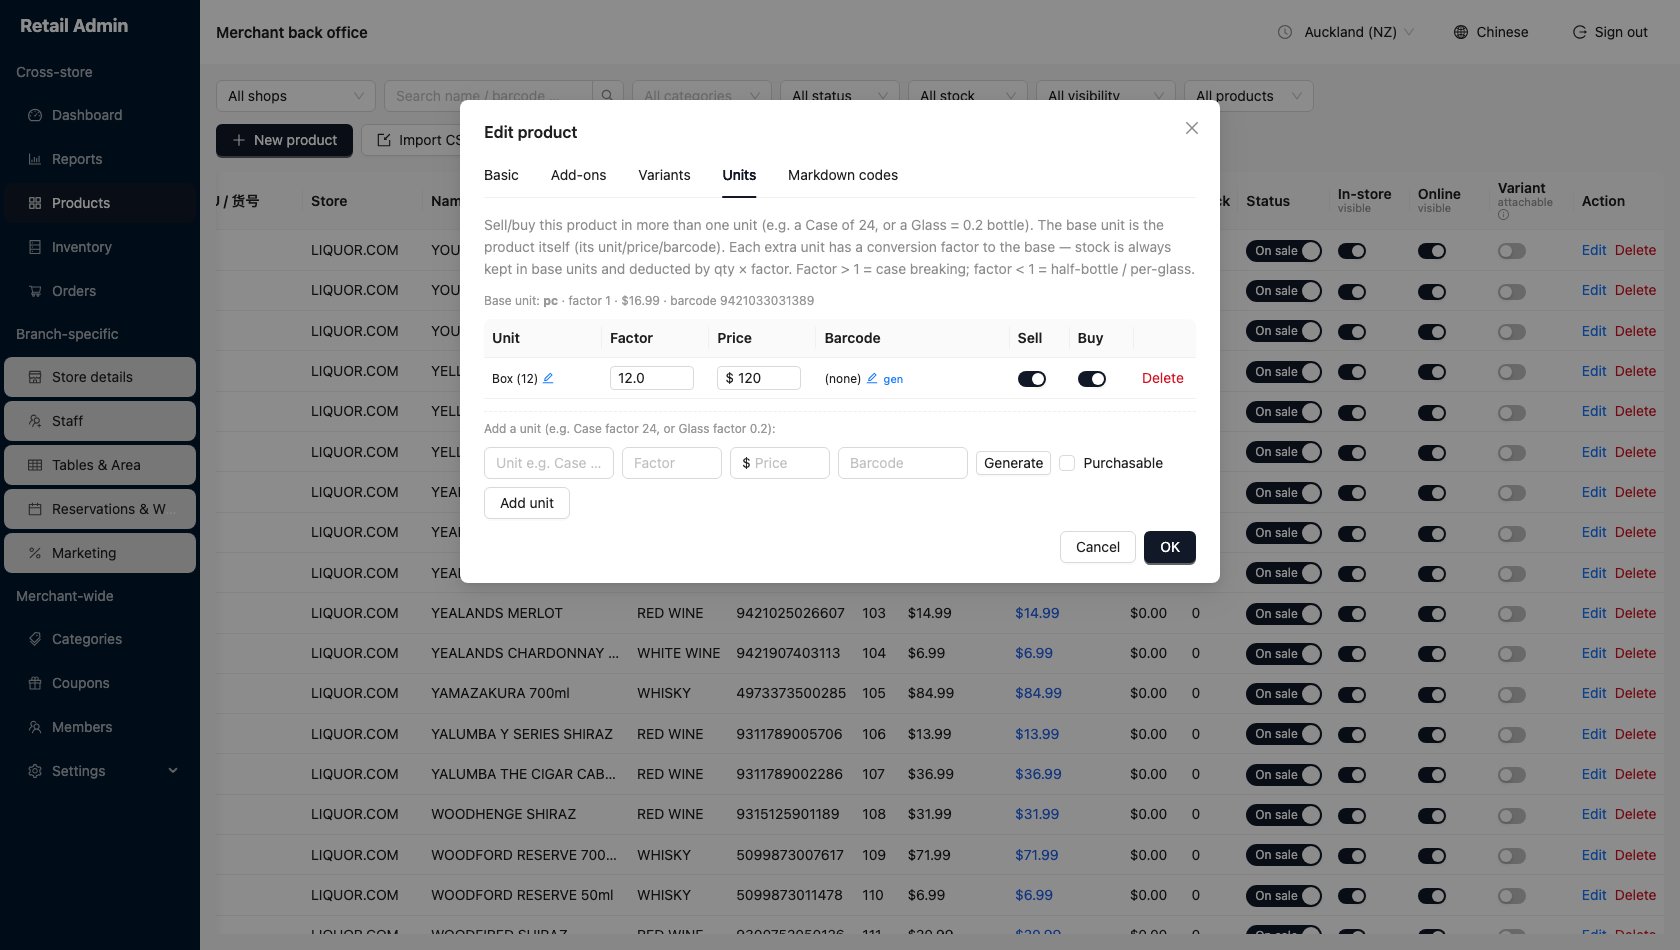Check the Purchasable checkbox
This screenshot has width=1680, height=950.
[x=1067, y=463]
